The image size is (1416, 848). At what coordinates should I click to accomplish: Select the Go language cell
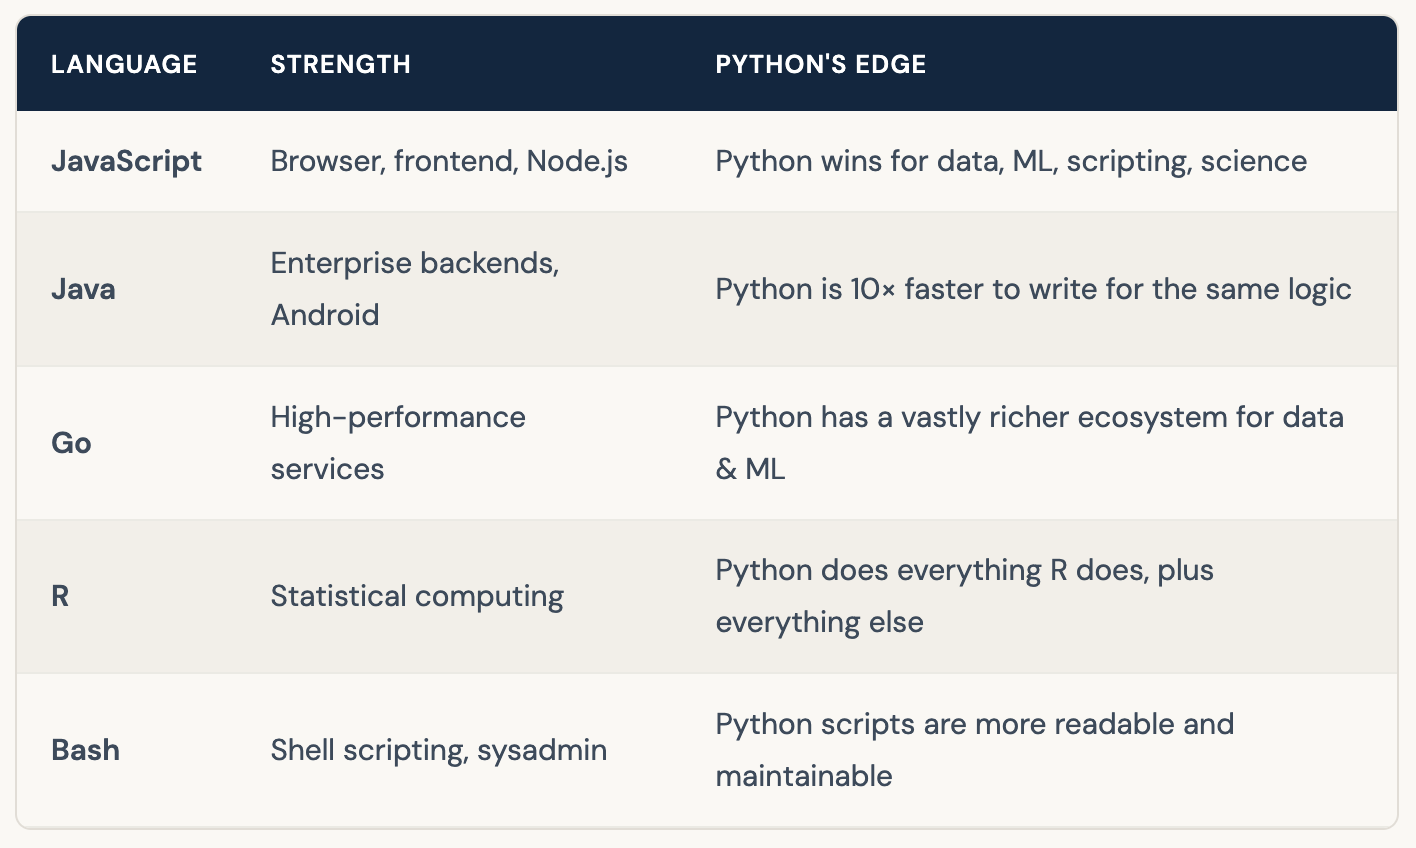[71, 443]
